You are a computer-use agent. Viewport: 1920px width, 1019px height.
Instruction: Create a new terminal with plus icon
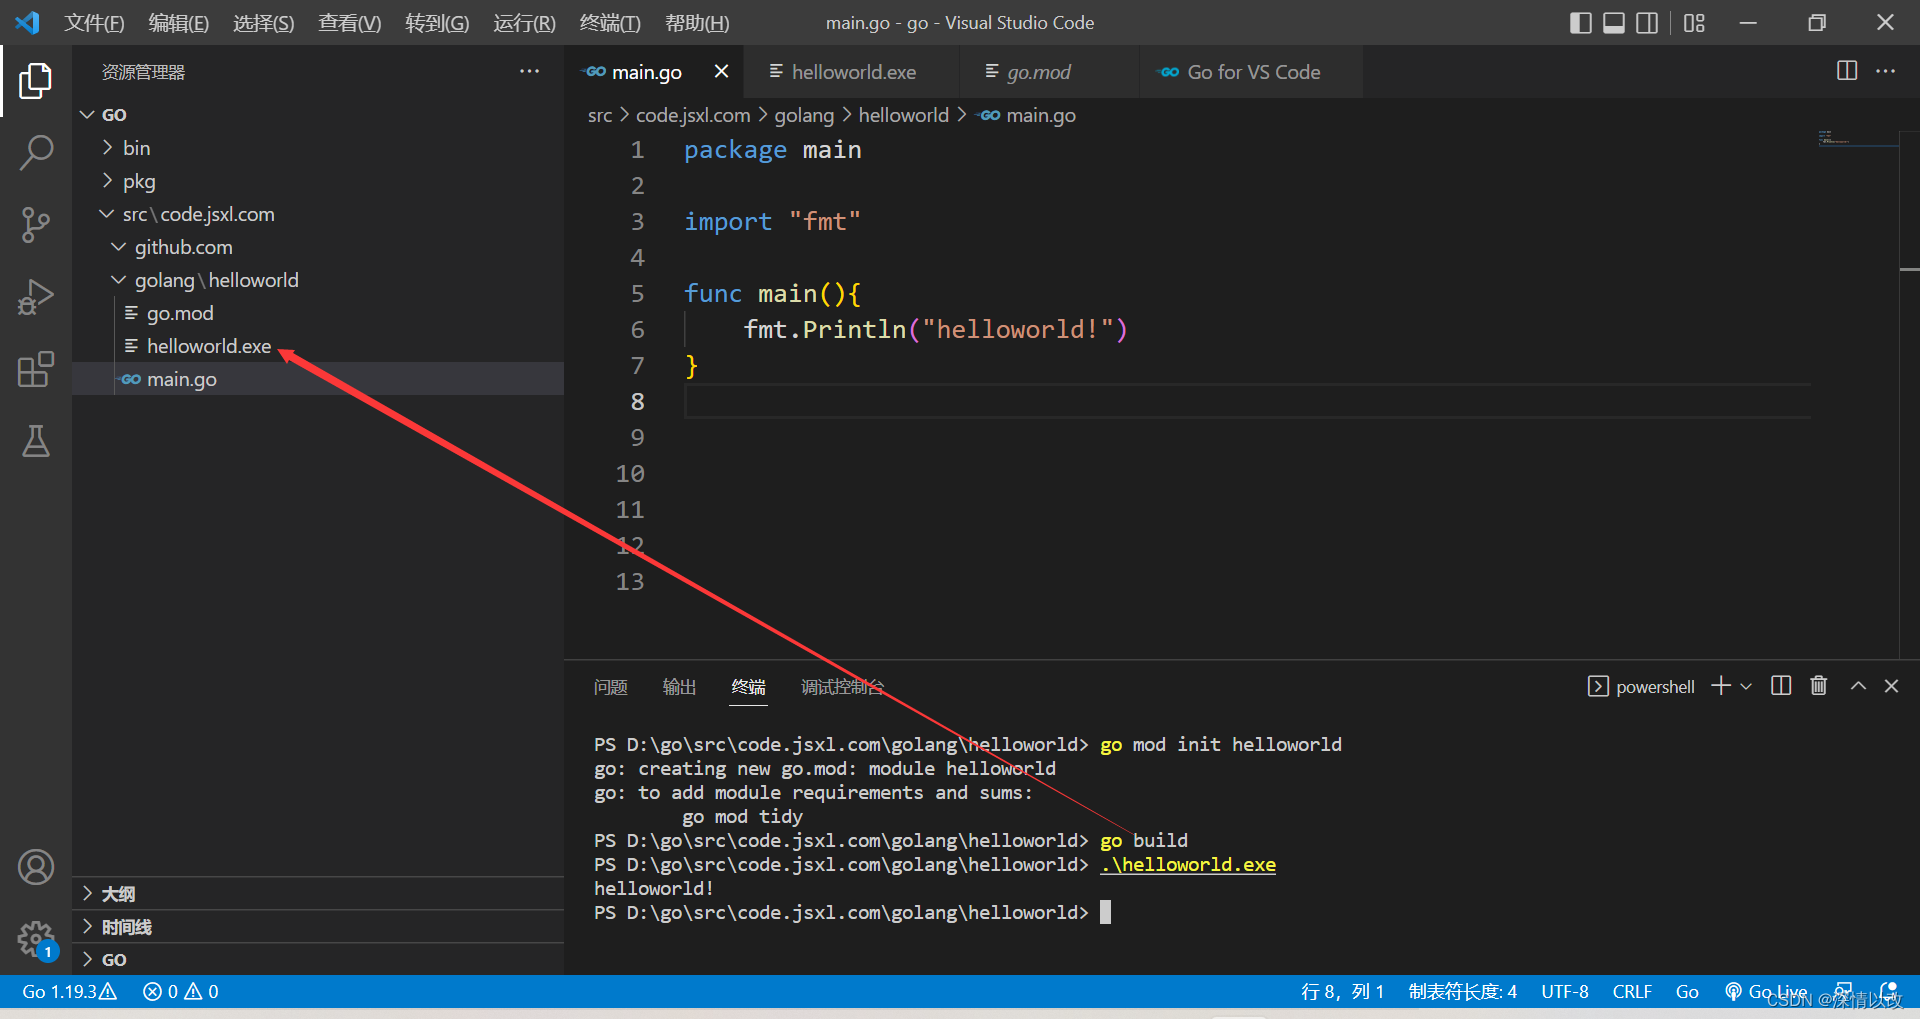pyautogui.click(x=1721, y=686)
